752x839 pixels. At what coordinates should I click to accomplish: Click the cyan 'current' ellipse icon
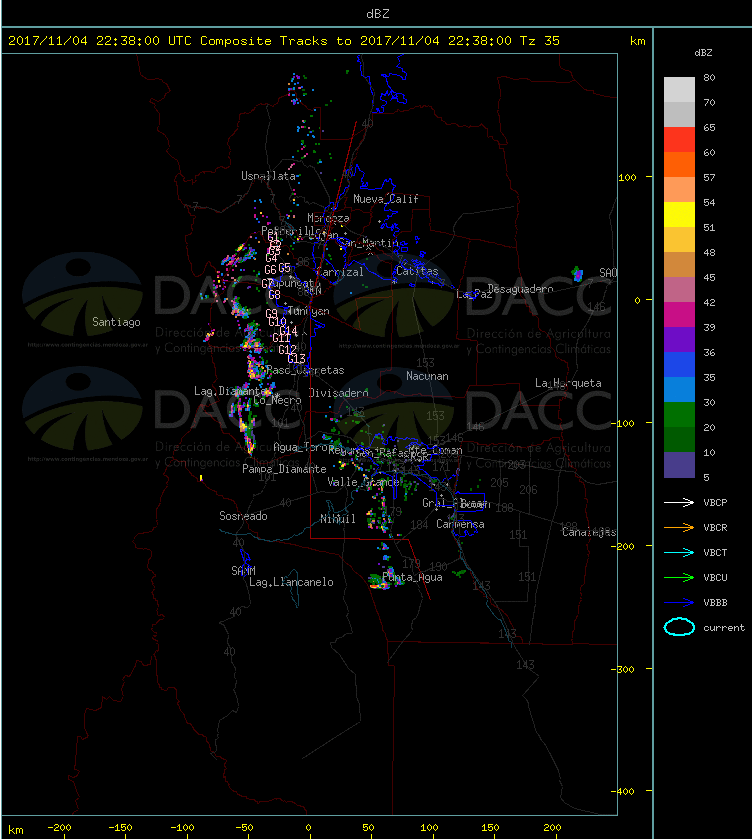coord(679,628)
